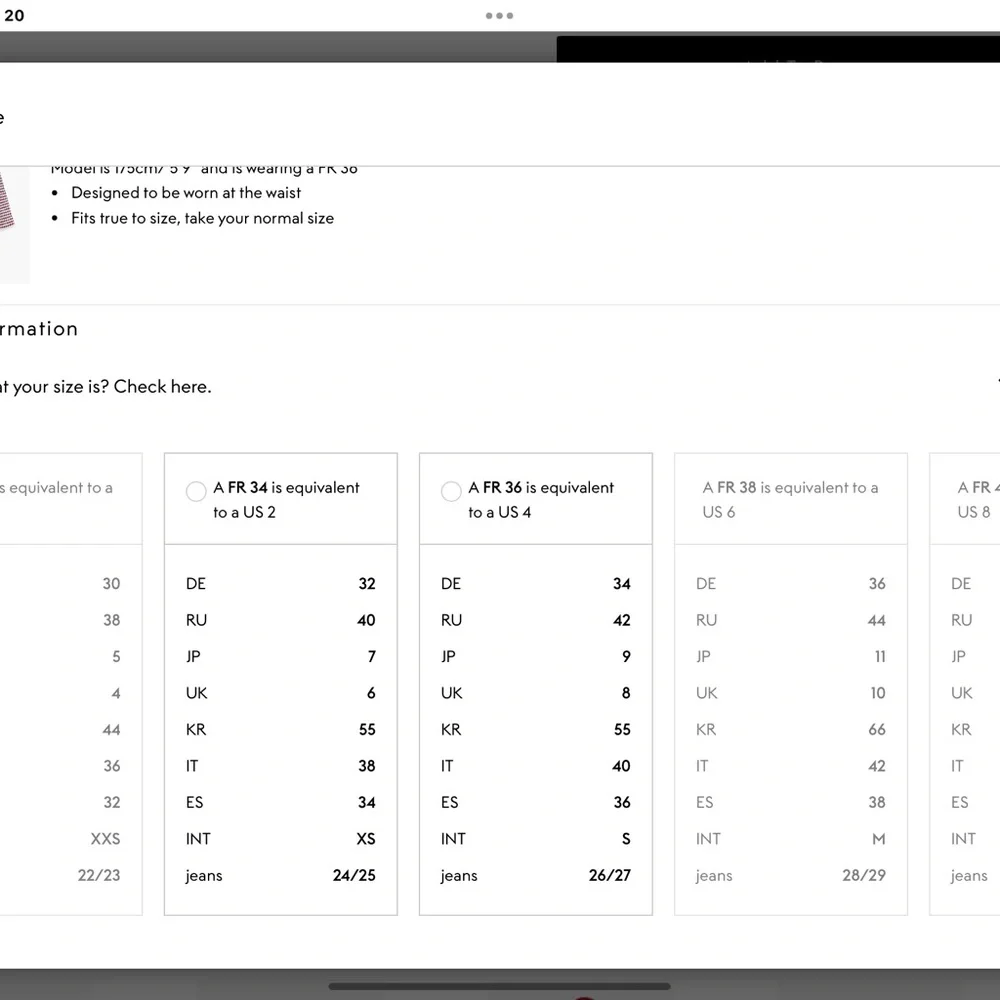Viewport: 1000px width, 1000px height.
Task: Click the DE label in the FR 34 card
Action: (x=196, y=584)
